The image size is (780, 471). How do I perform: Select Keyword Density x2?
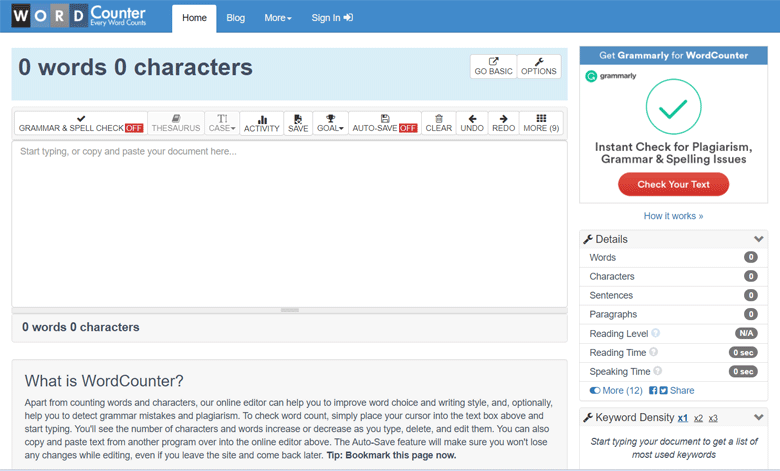point(698,418)
